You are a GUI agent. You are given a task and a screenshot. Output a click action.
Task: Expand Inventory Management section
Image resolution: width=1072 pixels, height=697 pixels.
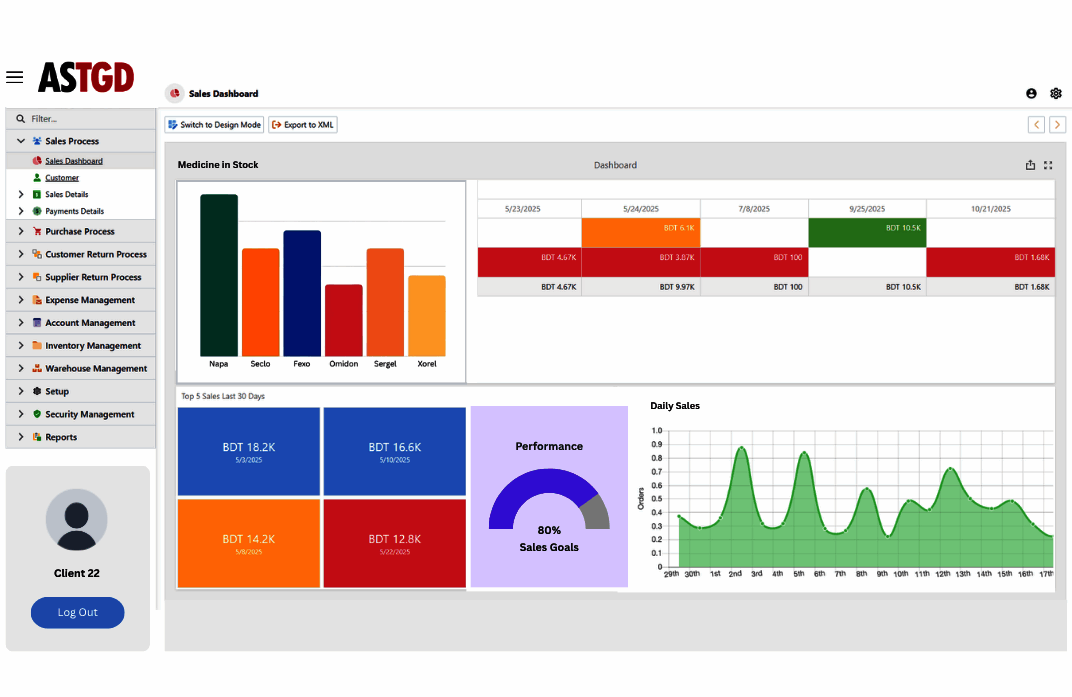[x=21, y=345]
